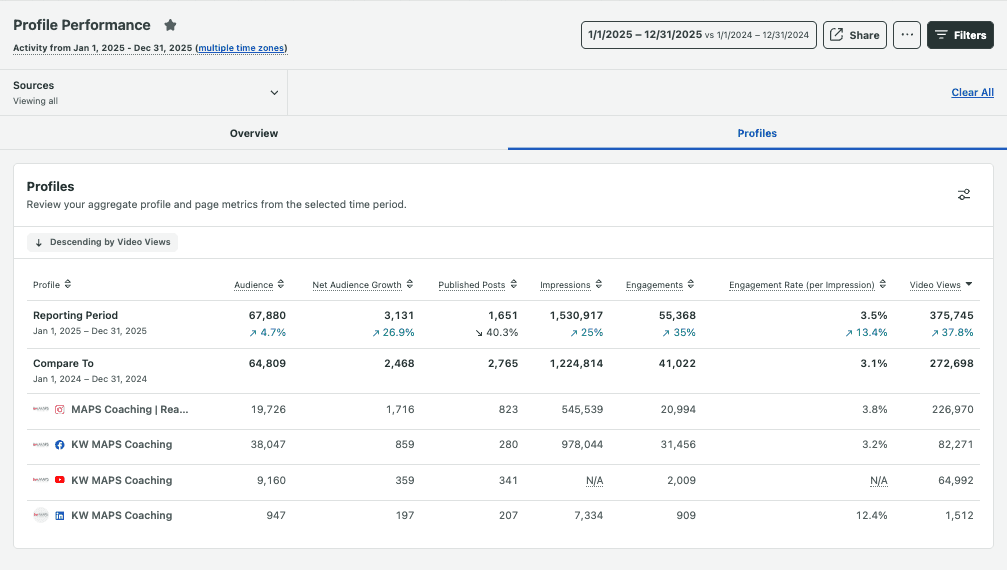Screen dimensions: 1007x570
Task: Click the LinkedIn icon for KW MAPS Coaching
Action: coord(60,516)
